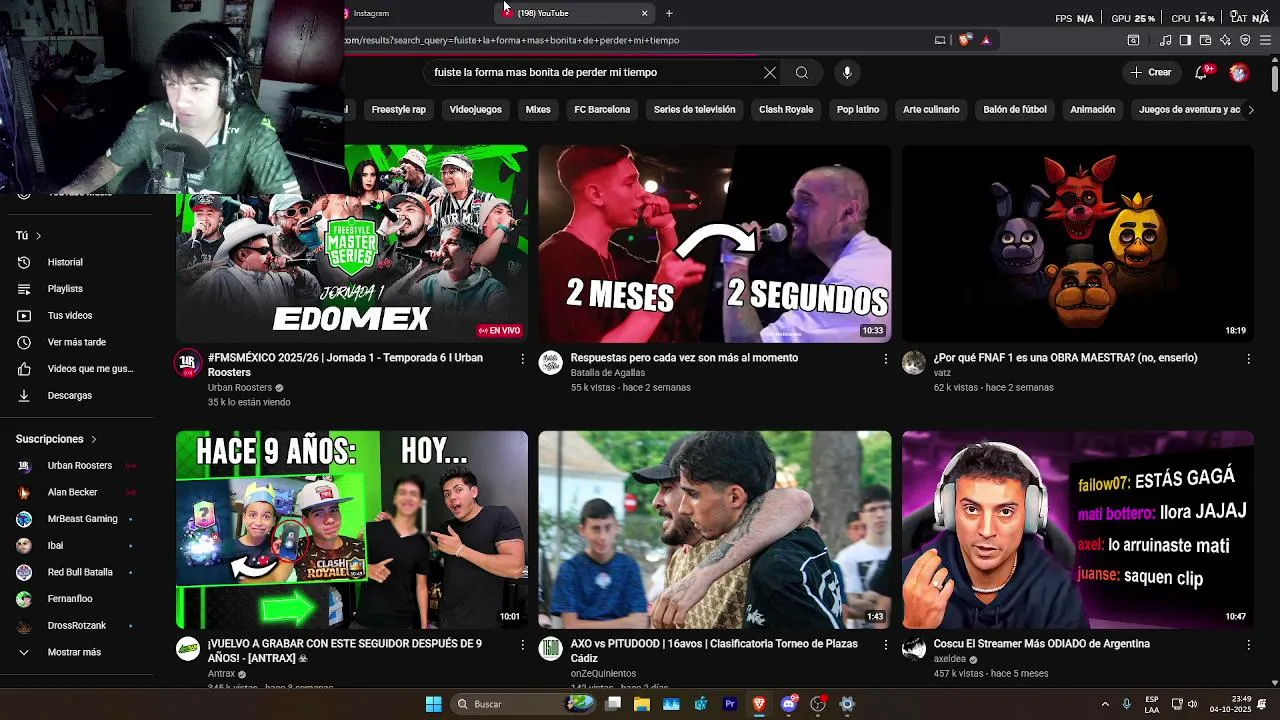This screenshot has height=720, width=1280.
Task: Open the 2 MESES 2 SEGUNDOS video thumbnail
Action: 715,244
